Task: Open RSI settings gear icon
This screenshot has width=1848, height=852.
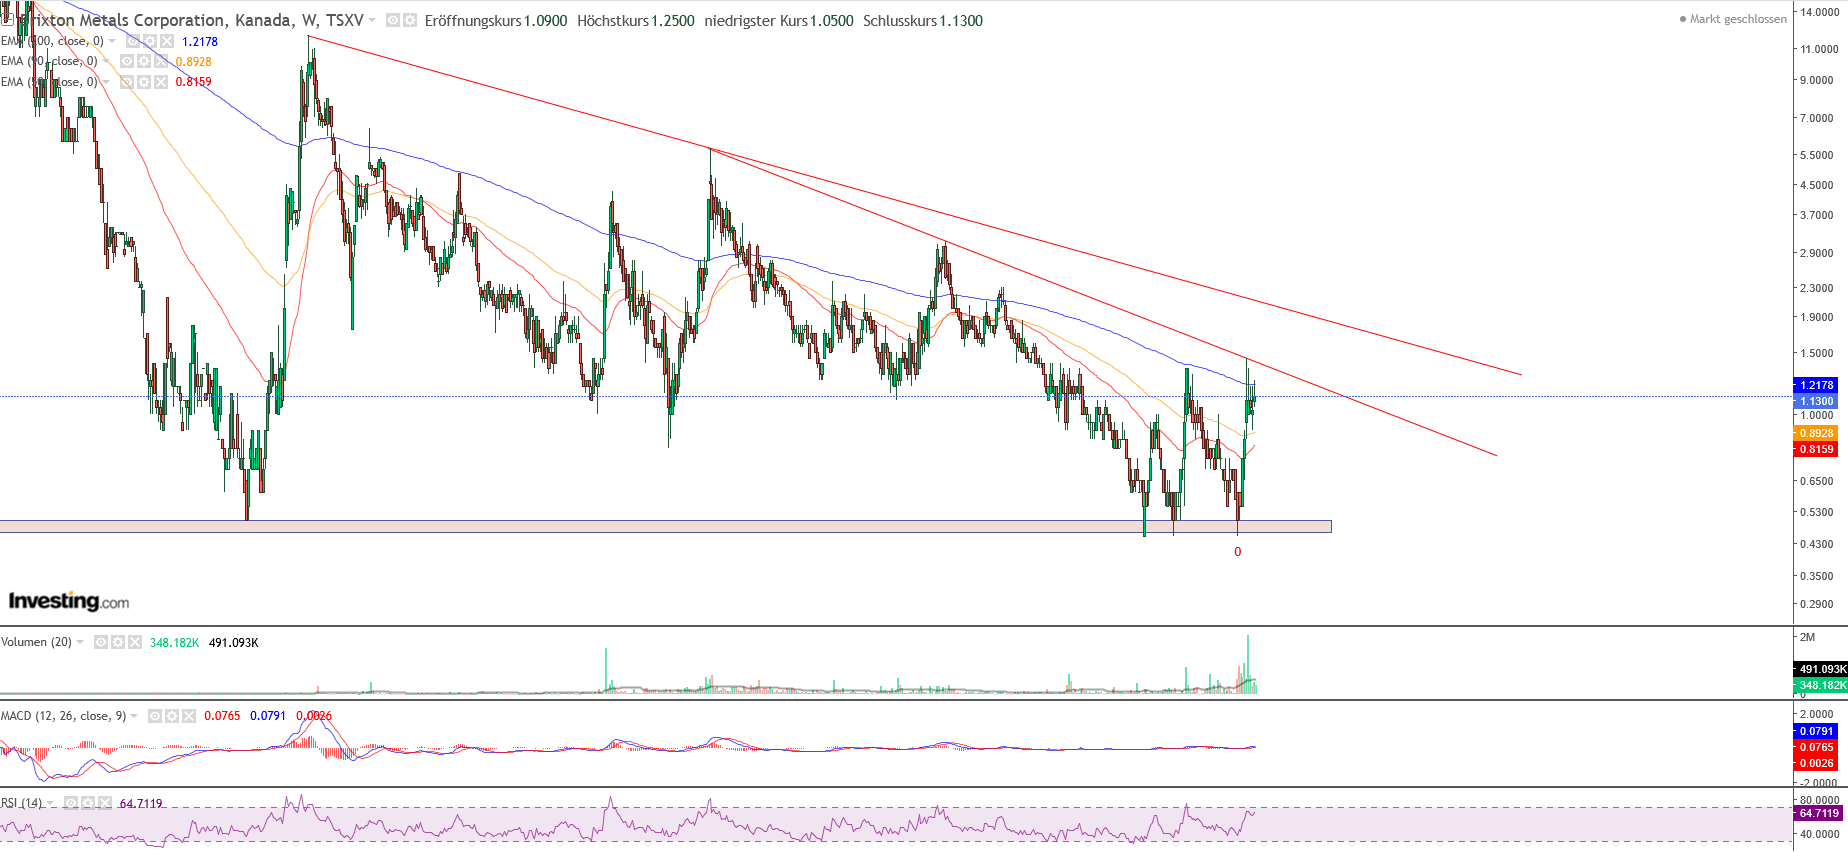Action: coord(88,803)
